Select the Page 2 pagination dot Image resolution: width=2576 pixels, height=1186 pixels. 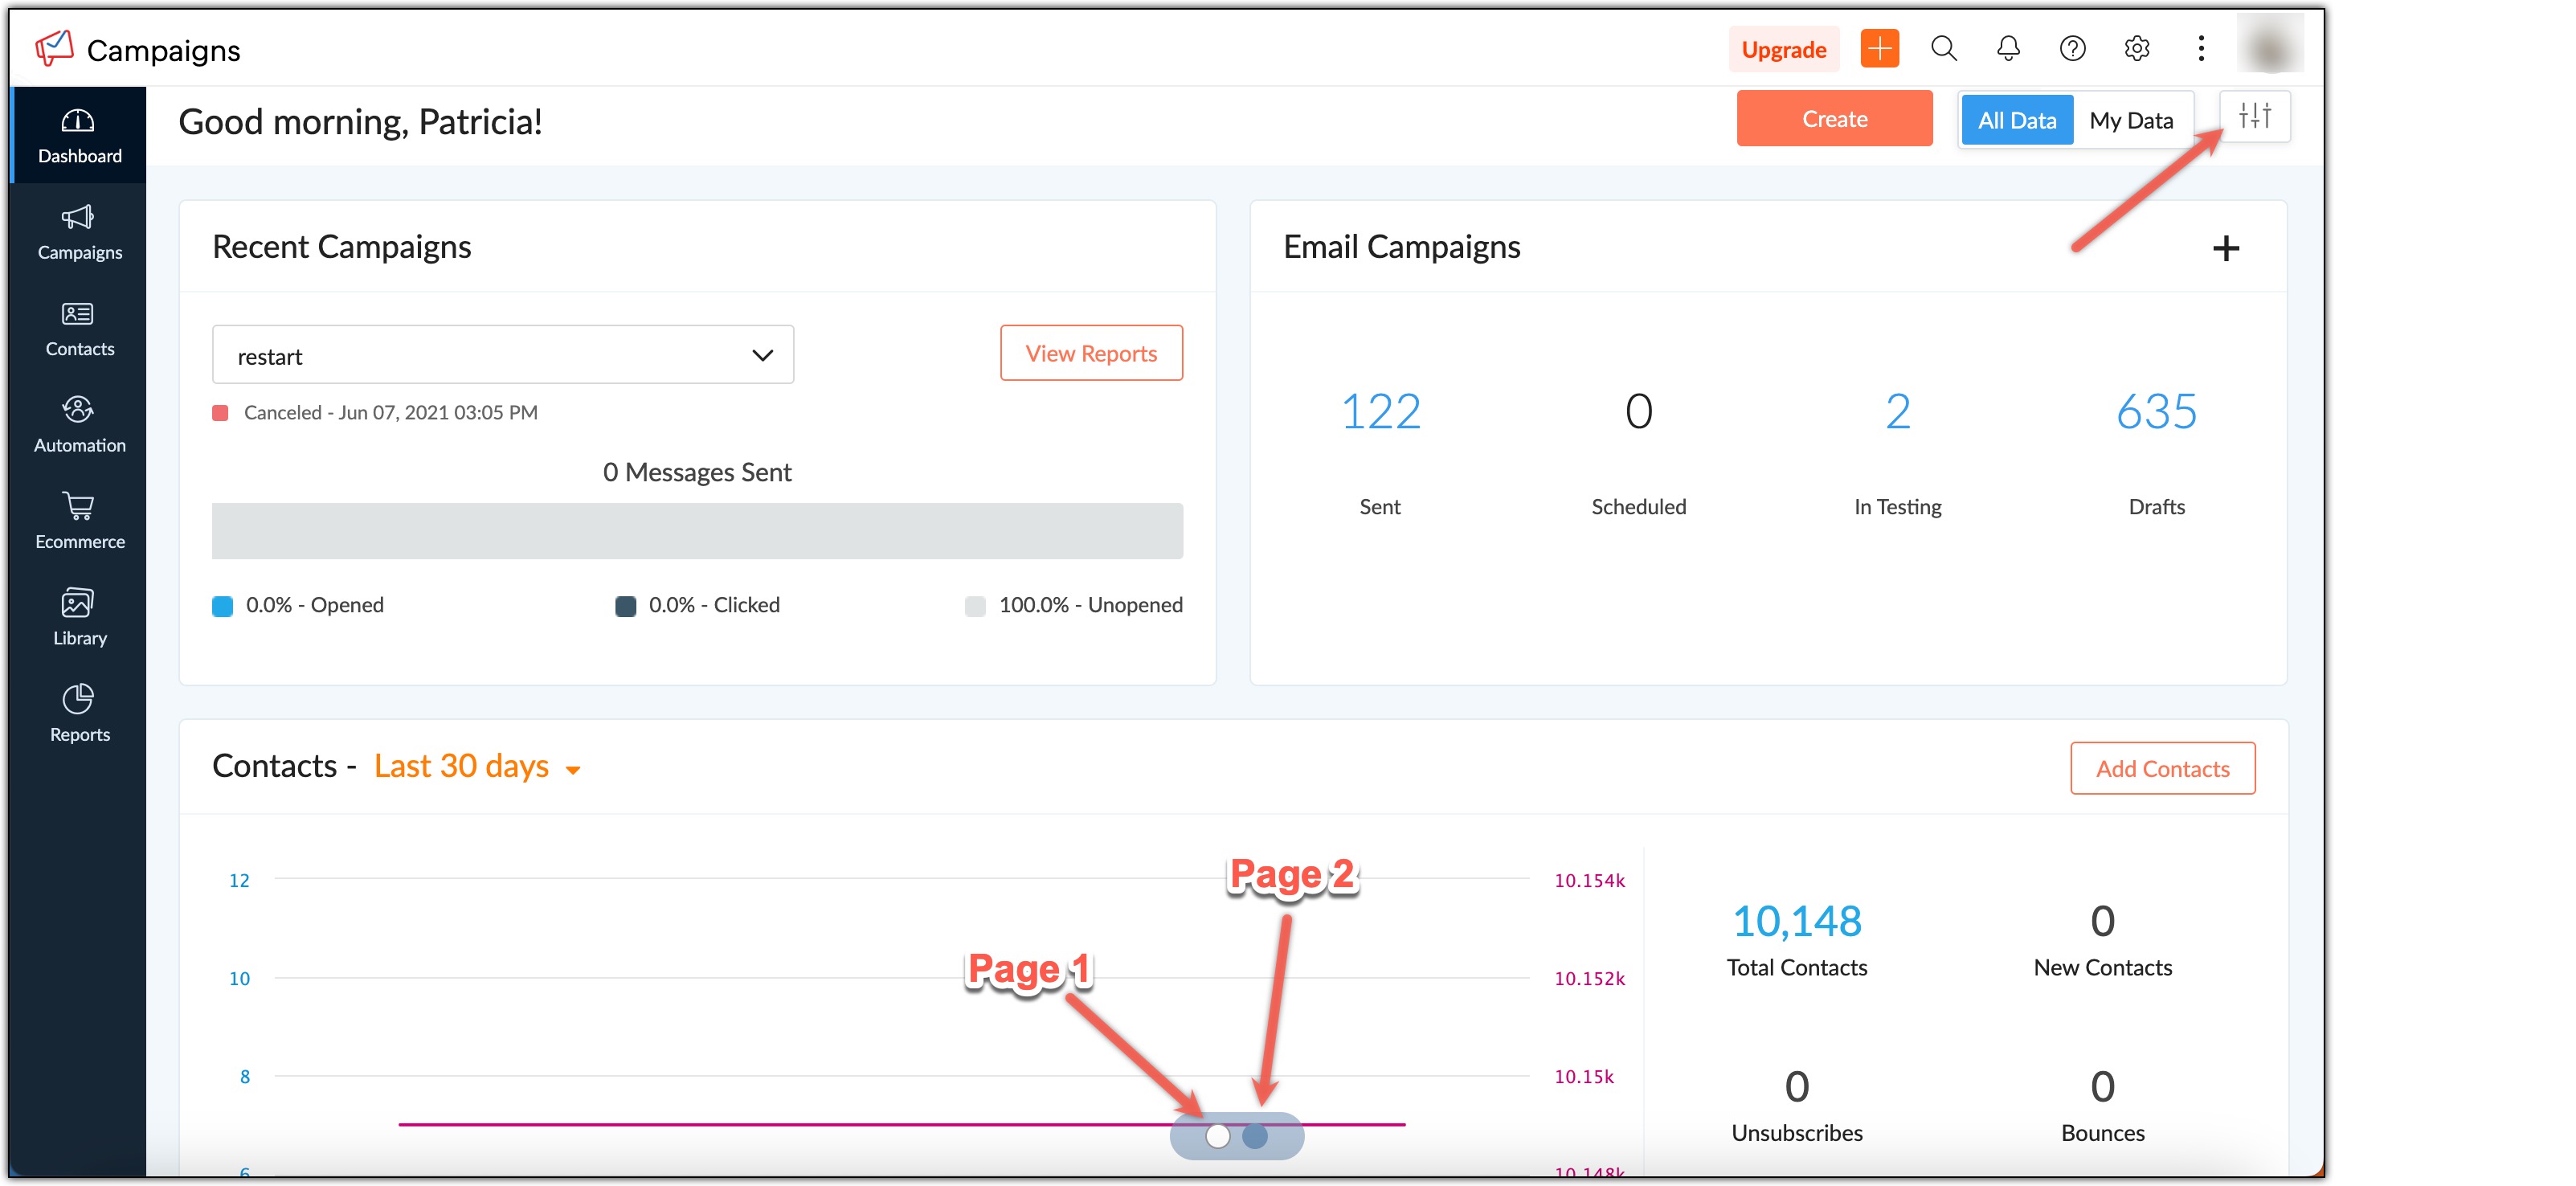pyautogui.click(x=1255, y=1136)
